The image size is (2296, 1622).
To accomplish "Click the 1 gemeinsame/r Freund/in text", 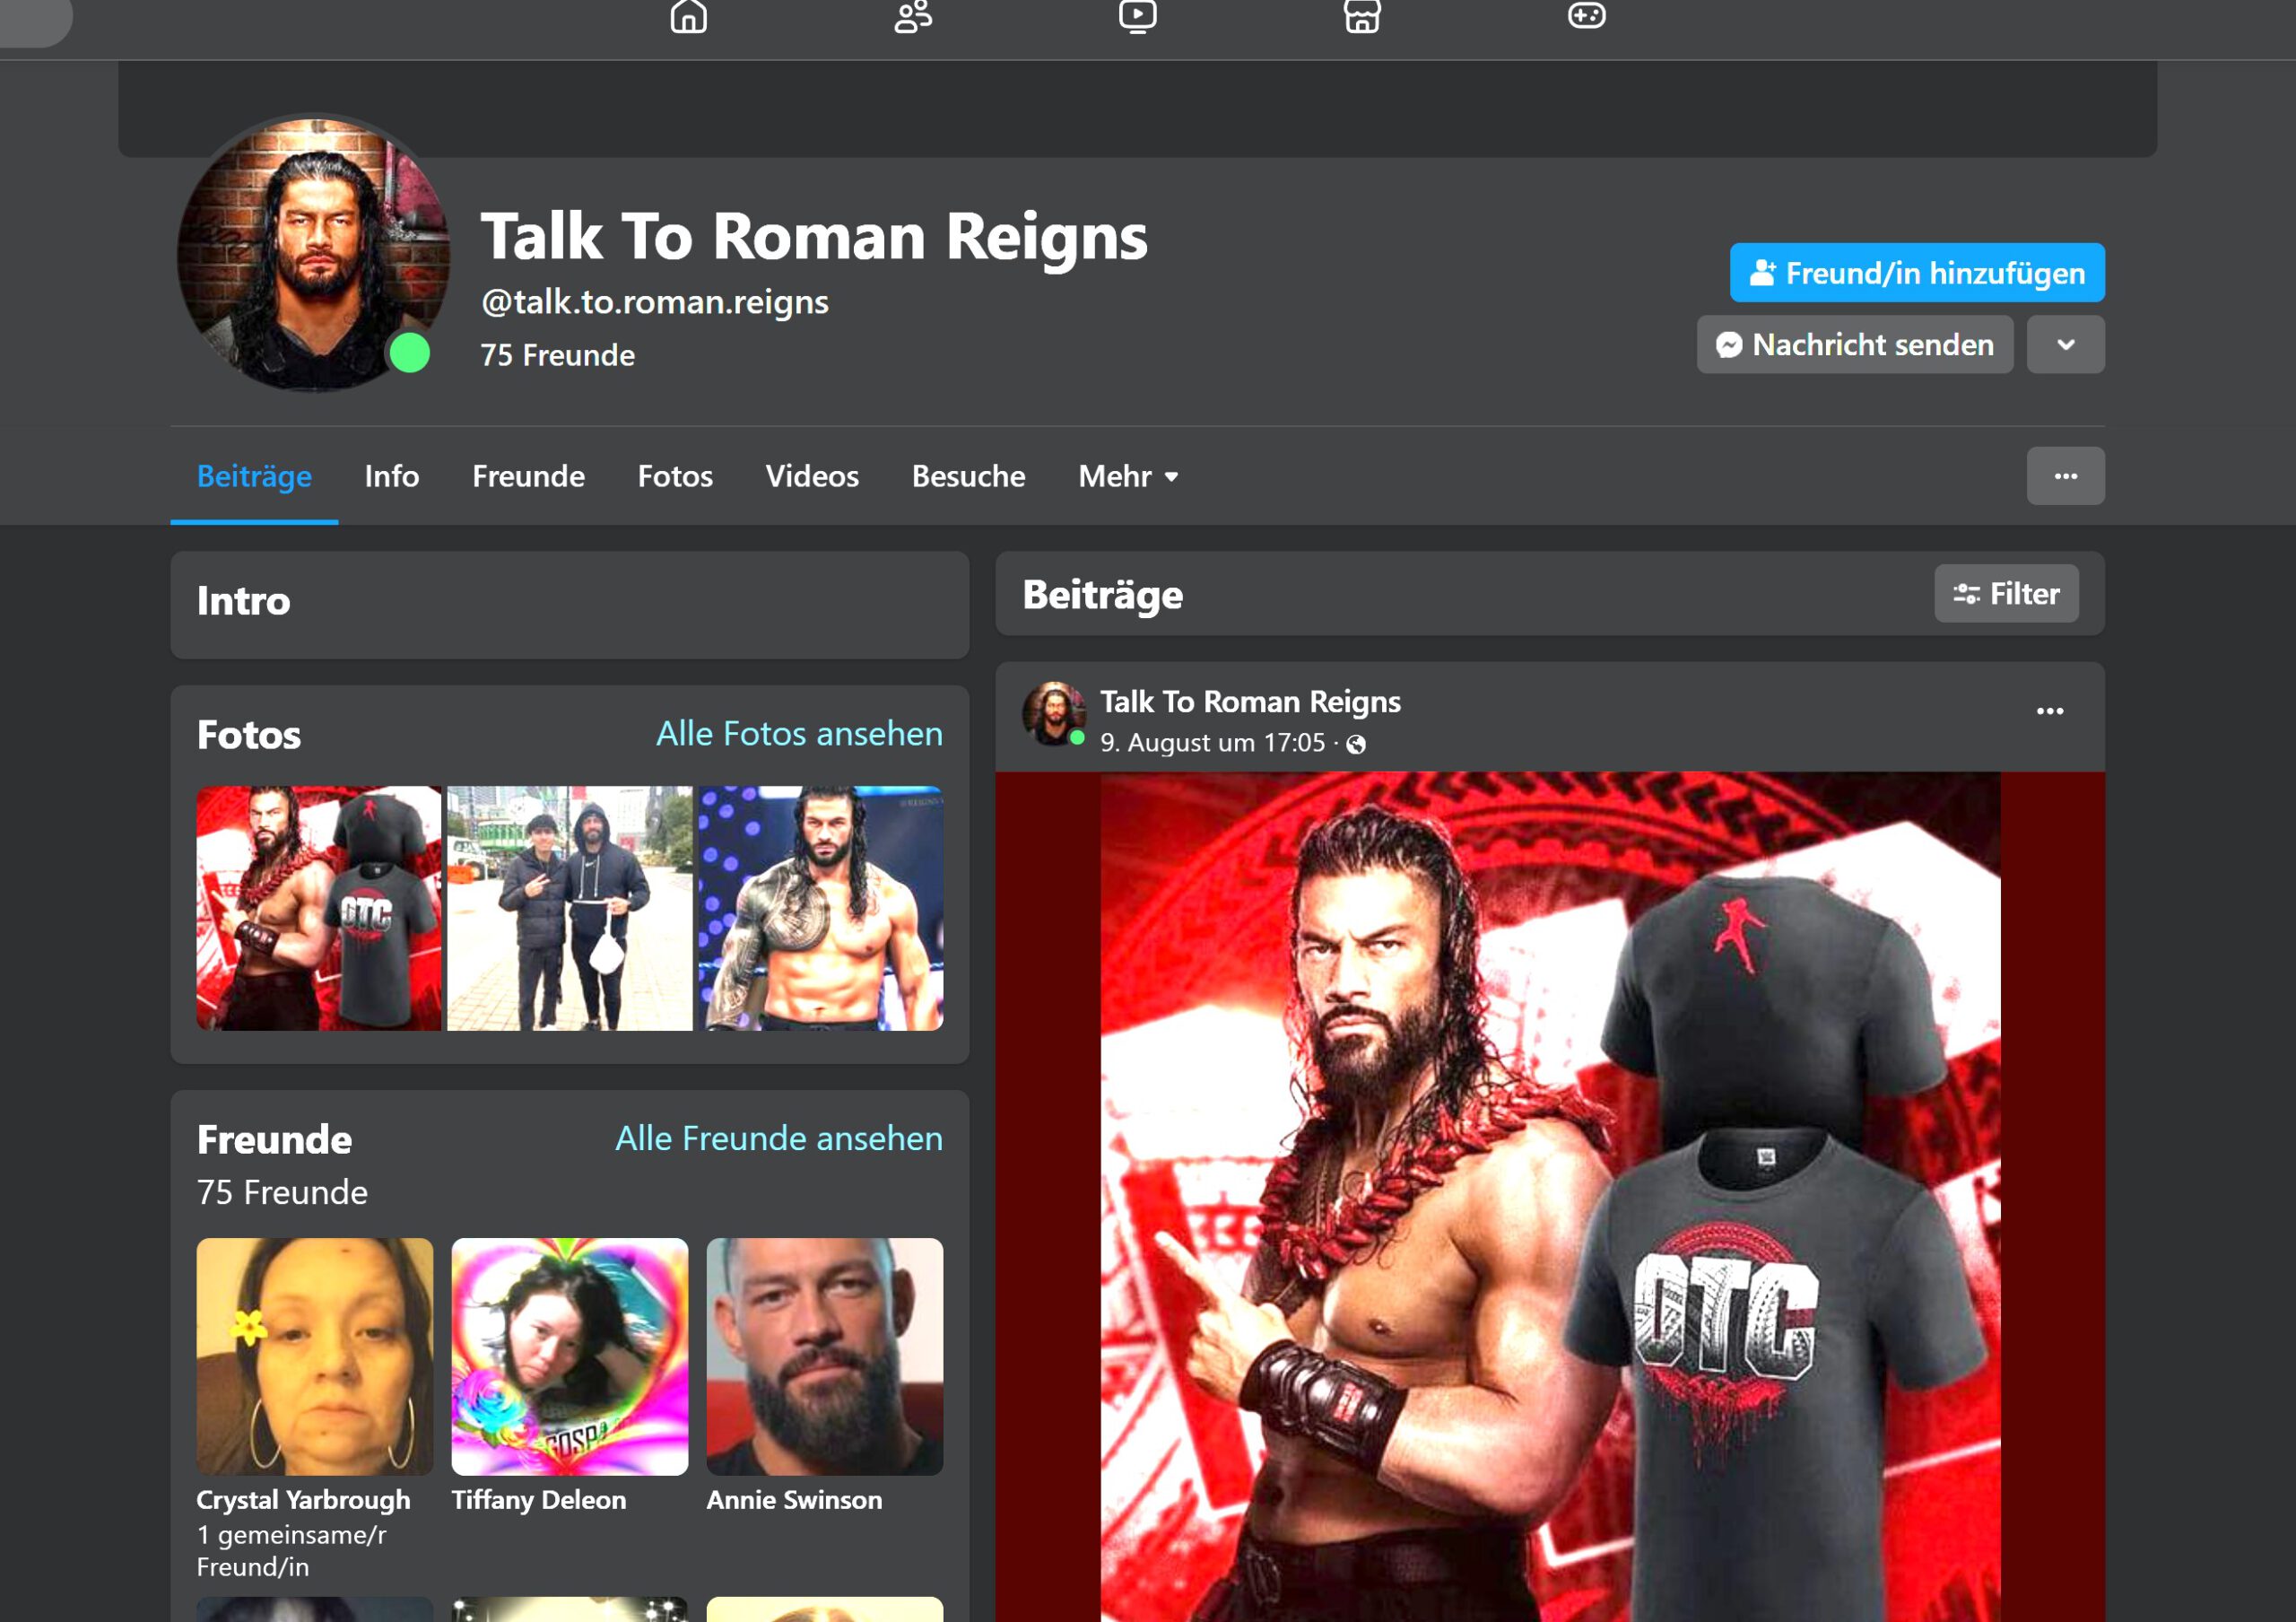I will 291,1550.
